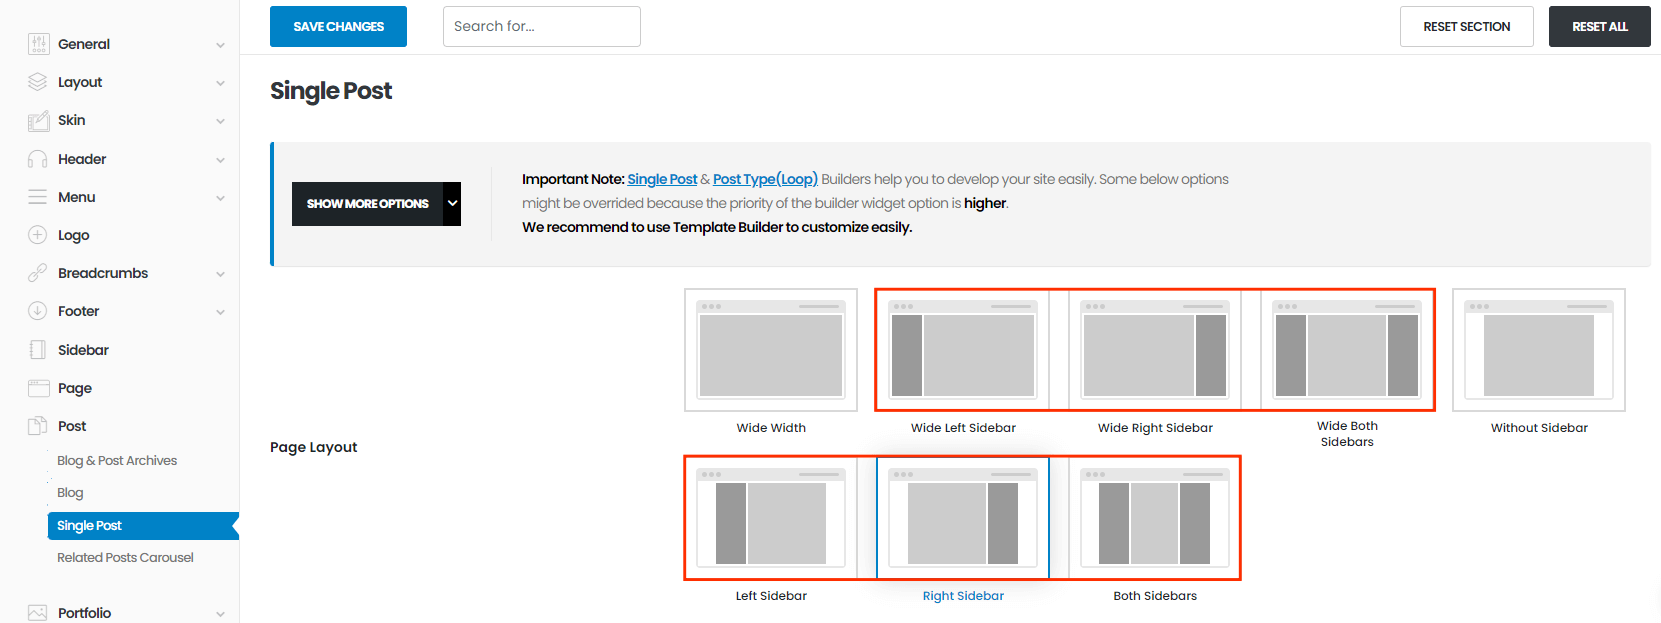
Task: Choose the Wide Left Sidebar layout
Action: [963, 350]
